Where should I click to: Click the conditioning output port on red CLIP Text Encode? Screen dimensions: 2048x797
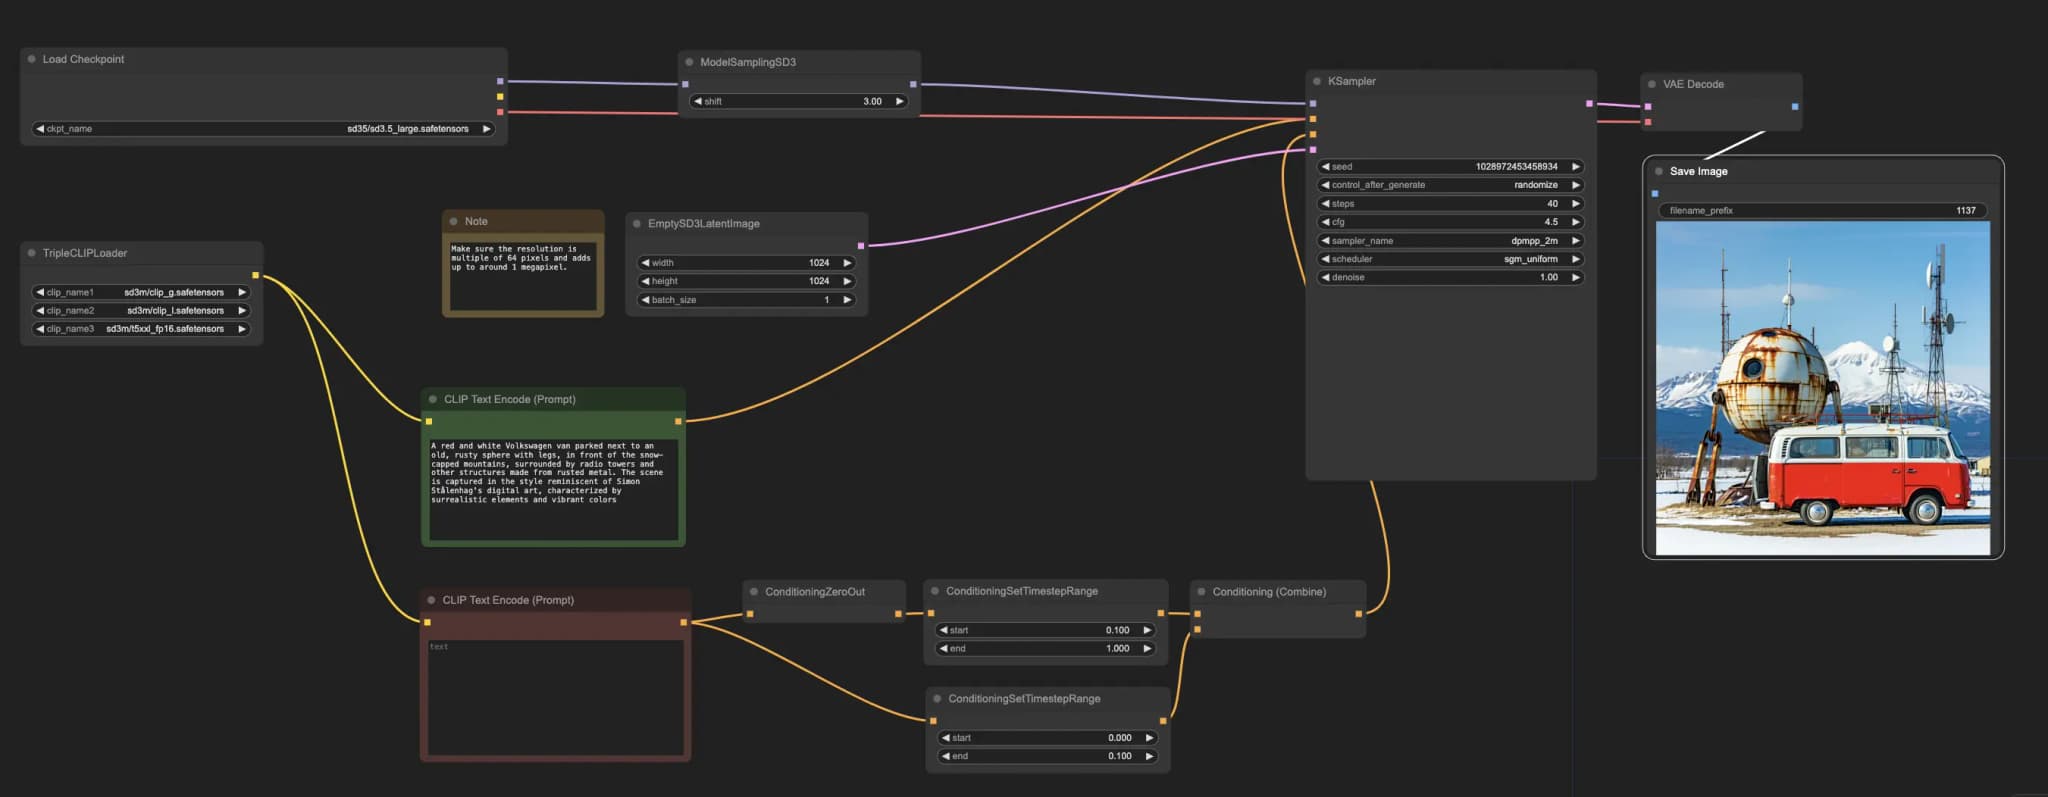[x=684, y=622]
